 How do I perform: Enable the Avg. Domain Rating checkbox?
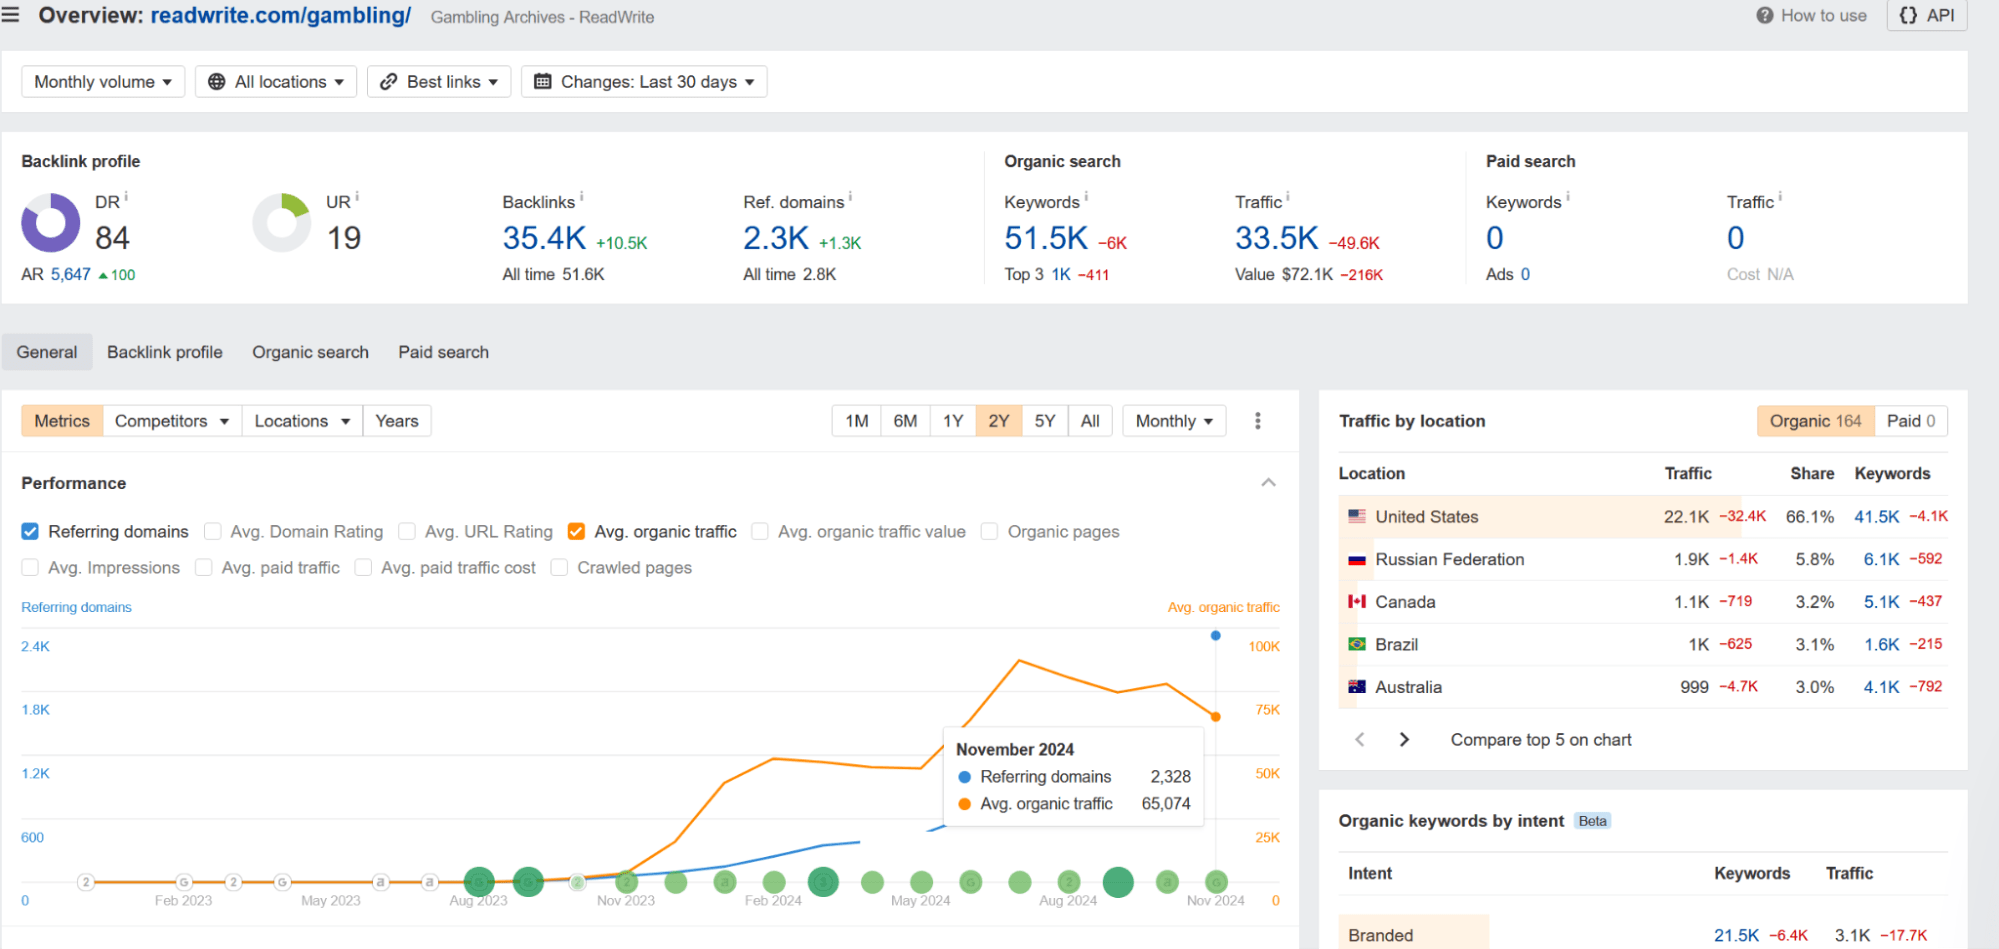(212, 532)
